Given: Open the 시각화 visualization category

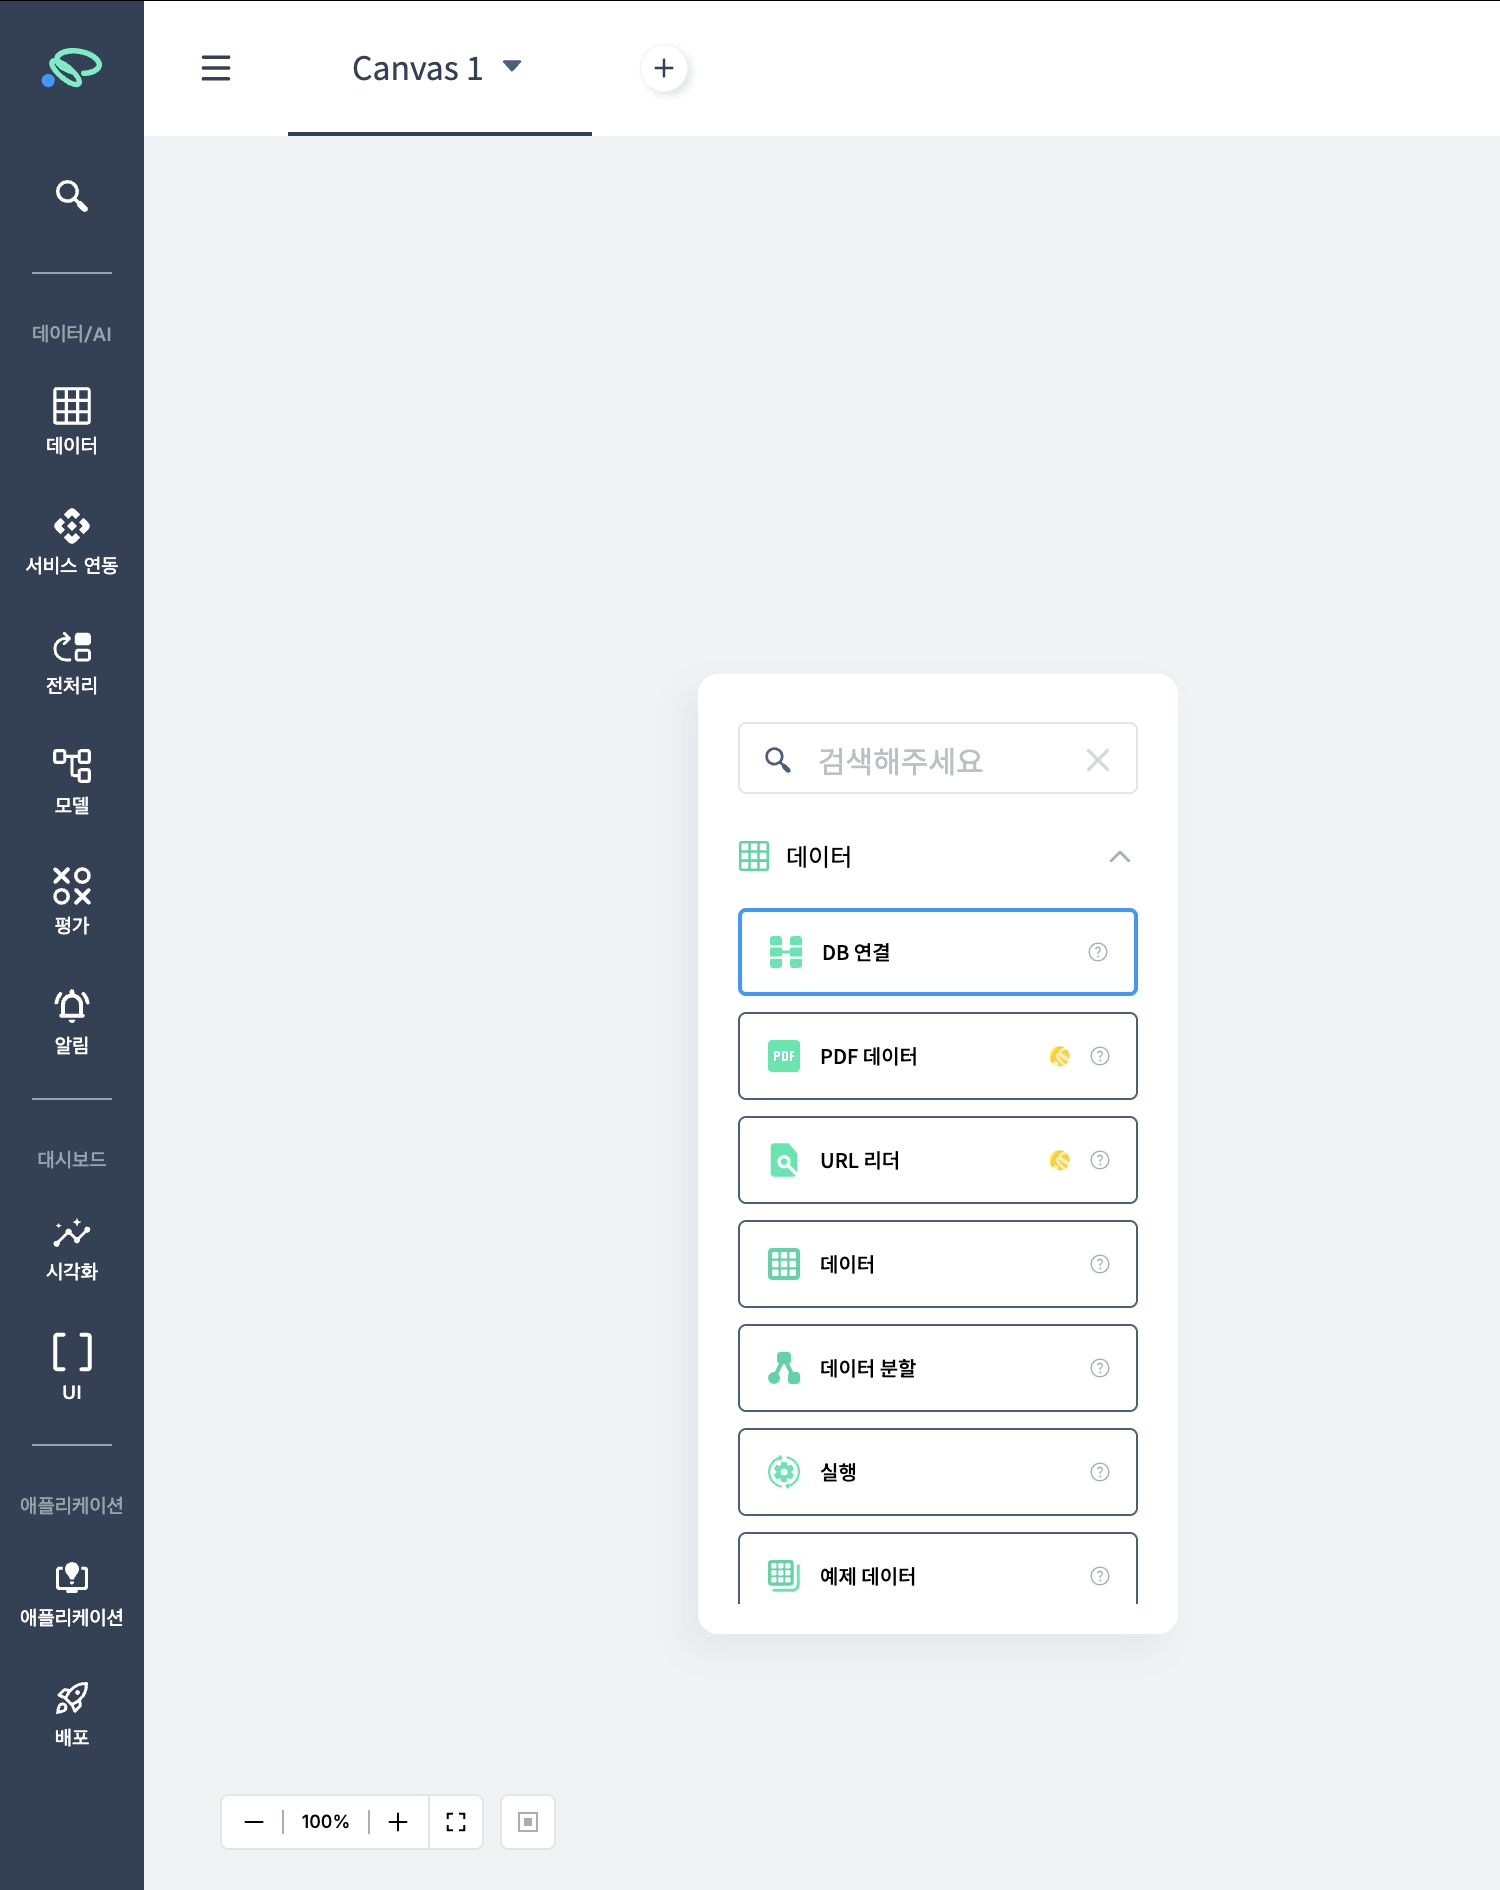Looking at the screenshot, I should 71,1248.
